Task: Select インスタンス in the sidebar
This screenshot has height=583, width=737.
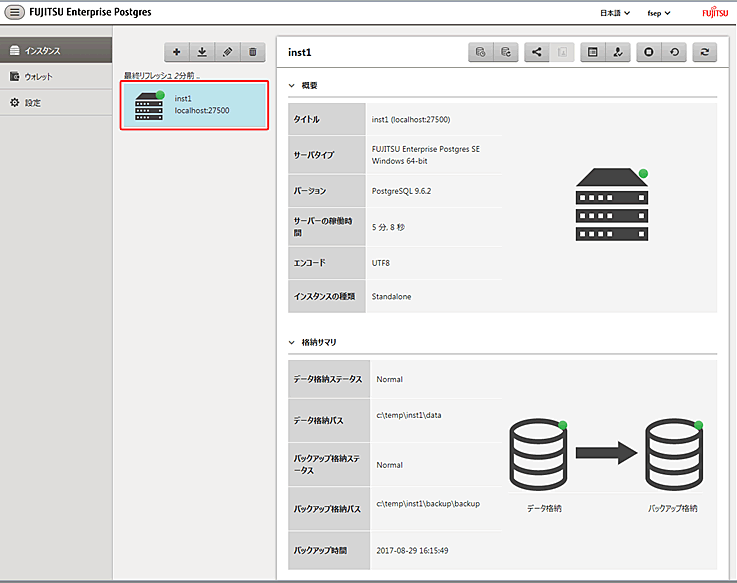Action: (56, 50)
